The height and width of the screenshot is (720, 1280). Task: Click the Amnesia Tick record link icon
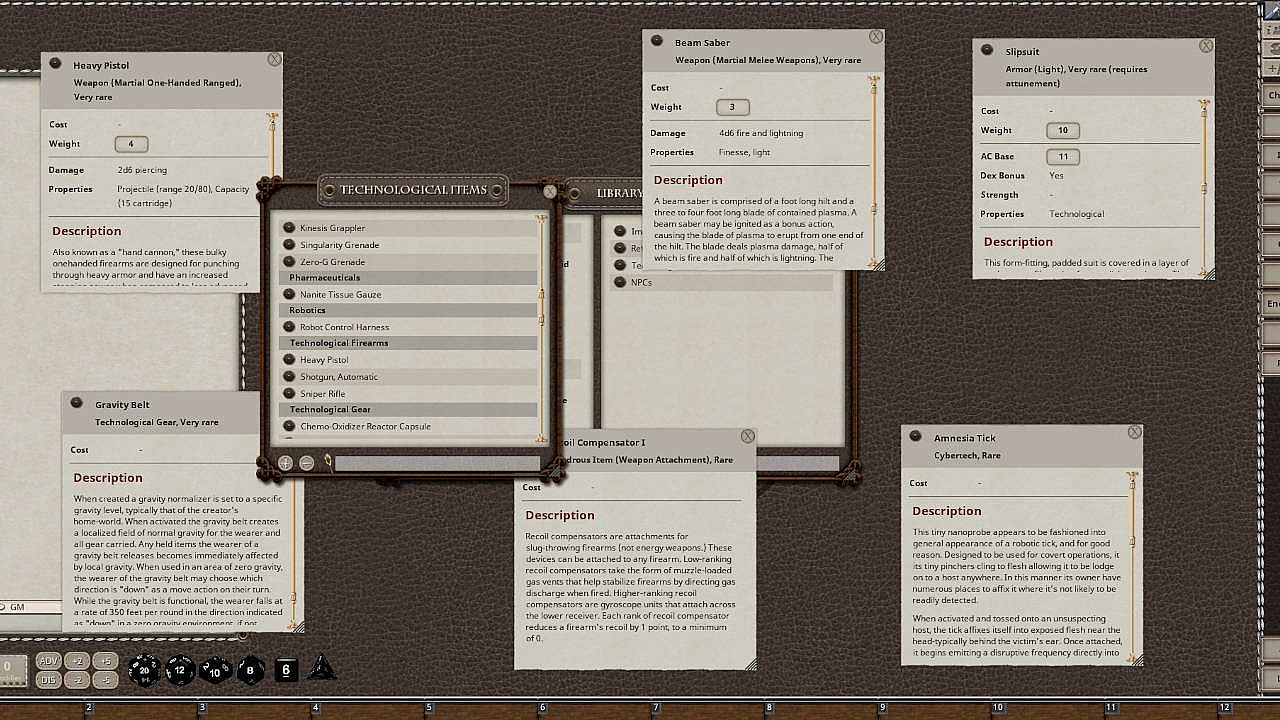(x=915, y=437)
